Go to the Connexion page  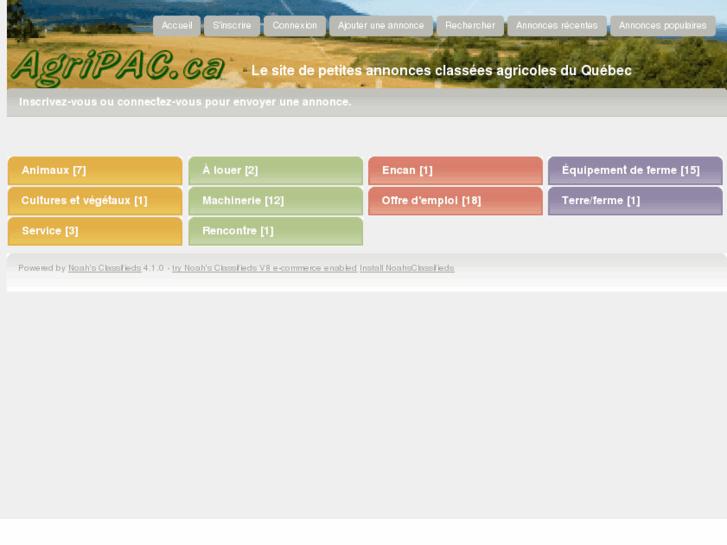click(294, 26)
